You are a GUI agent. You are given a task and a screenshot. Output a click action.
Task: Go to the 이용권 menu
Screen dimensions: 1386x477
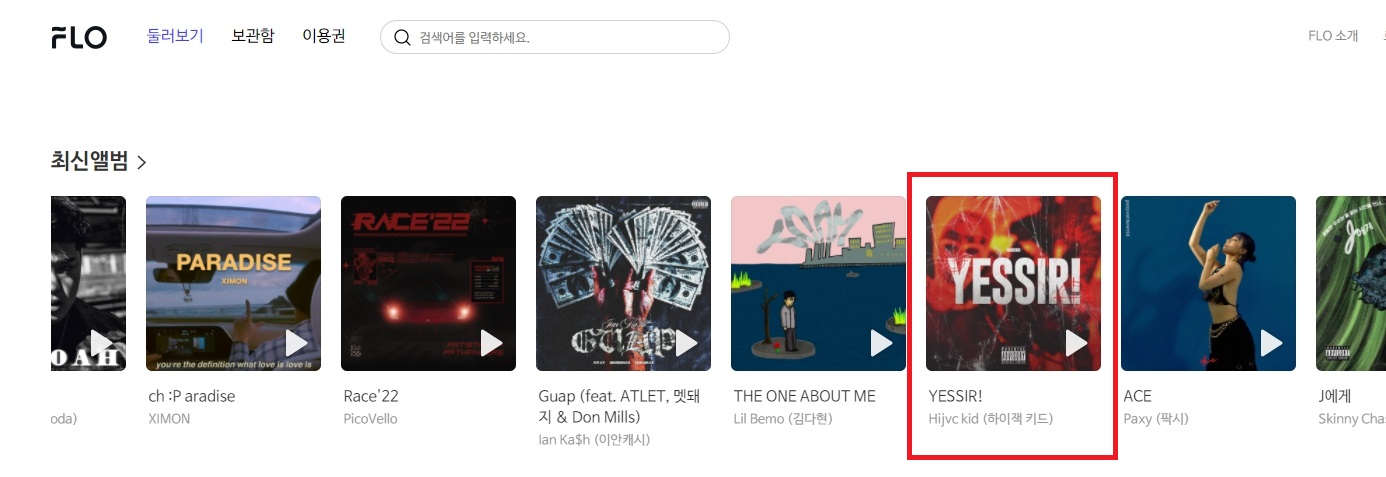(324, 36)
